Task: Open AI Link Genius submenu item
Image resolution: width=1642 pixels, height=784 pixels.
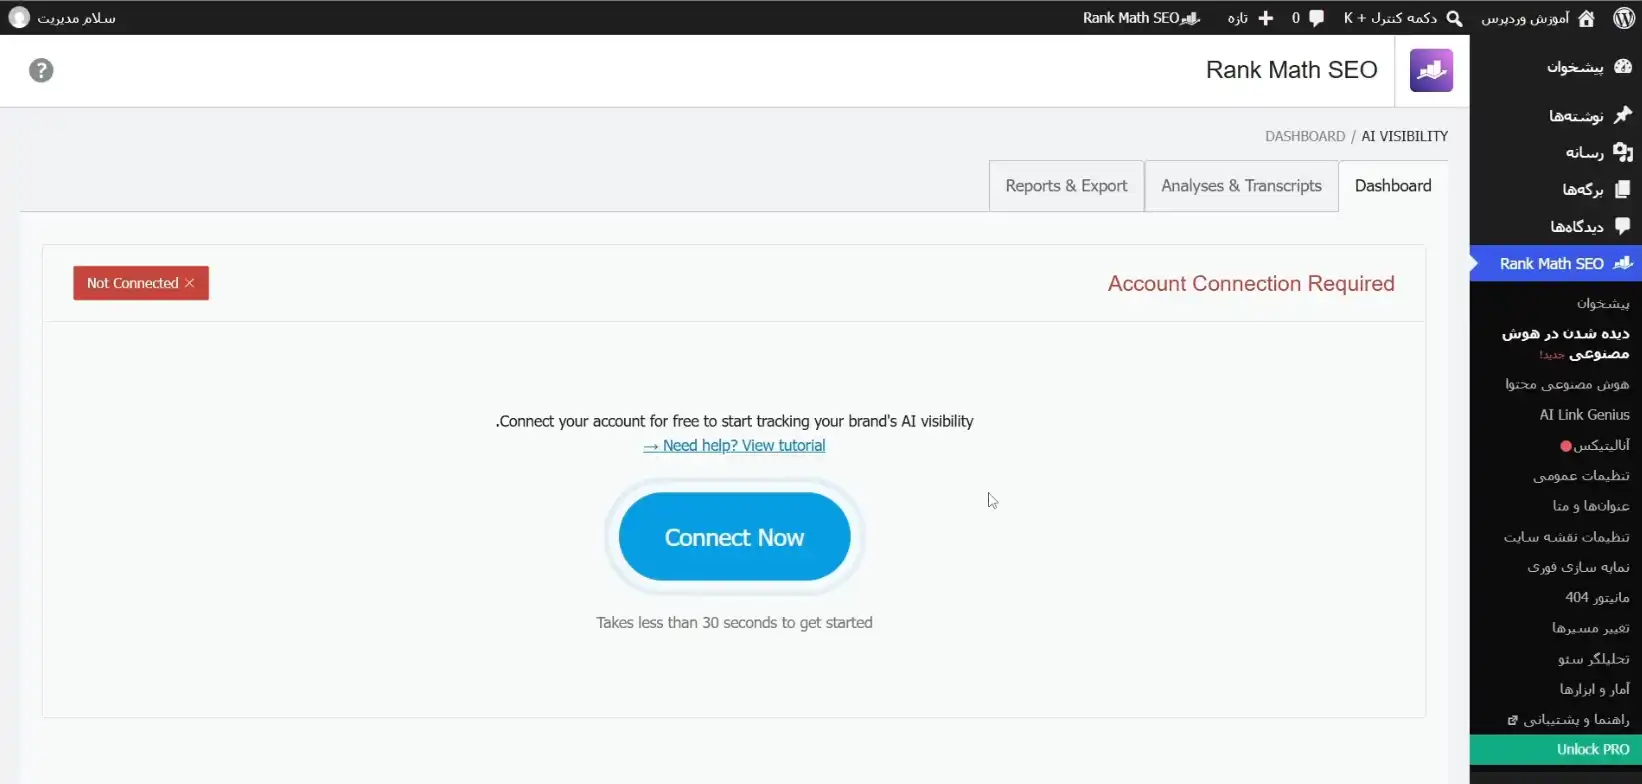Action: coord(1584,415)
